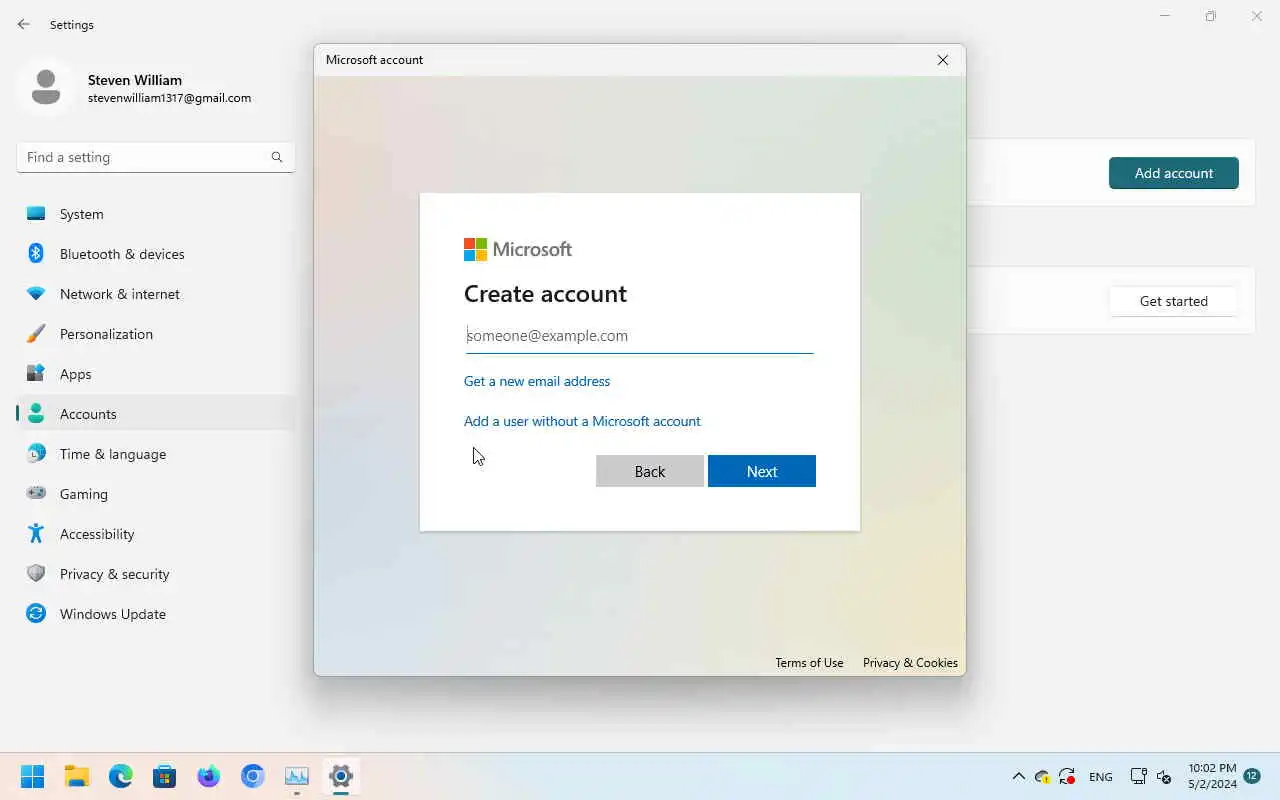Screen dimensions: 1280x800
Task: Open Microsoft Store from the taskbar
Action: coord(165,776)
